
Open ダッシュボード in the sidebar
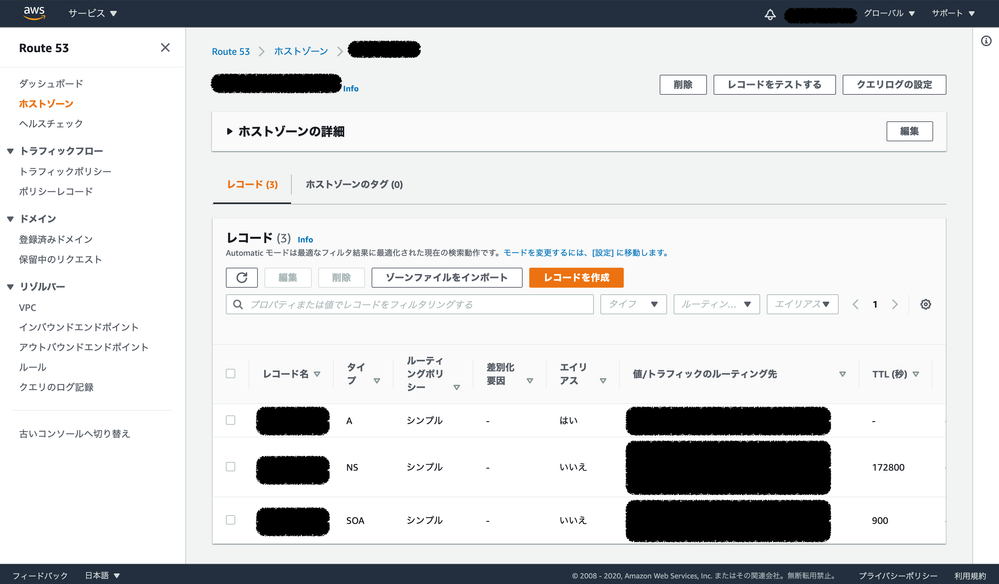pos(51,84)
